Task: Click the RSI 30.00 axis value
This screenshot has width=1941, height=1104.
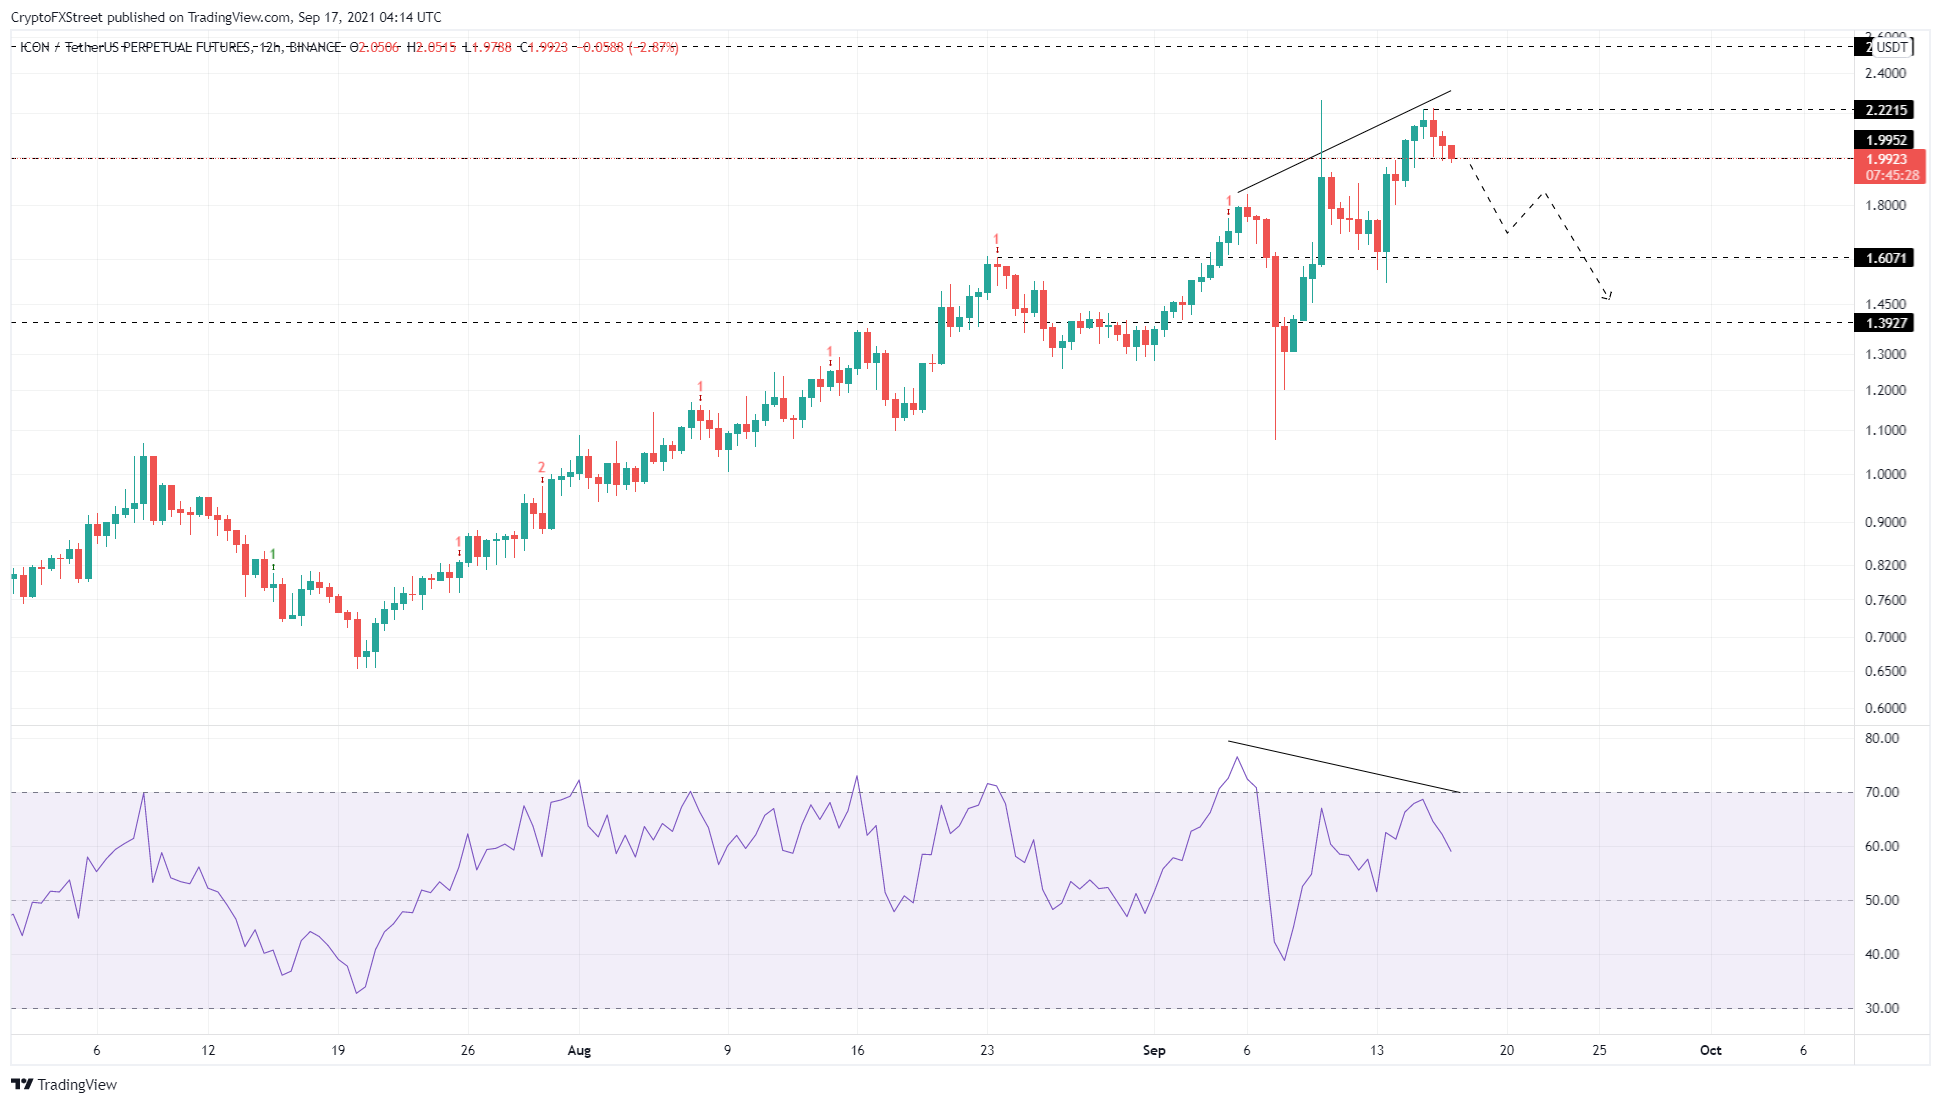Action: [1882, 1009]
